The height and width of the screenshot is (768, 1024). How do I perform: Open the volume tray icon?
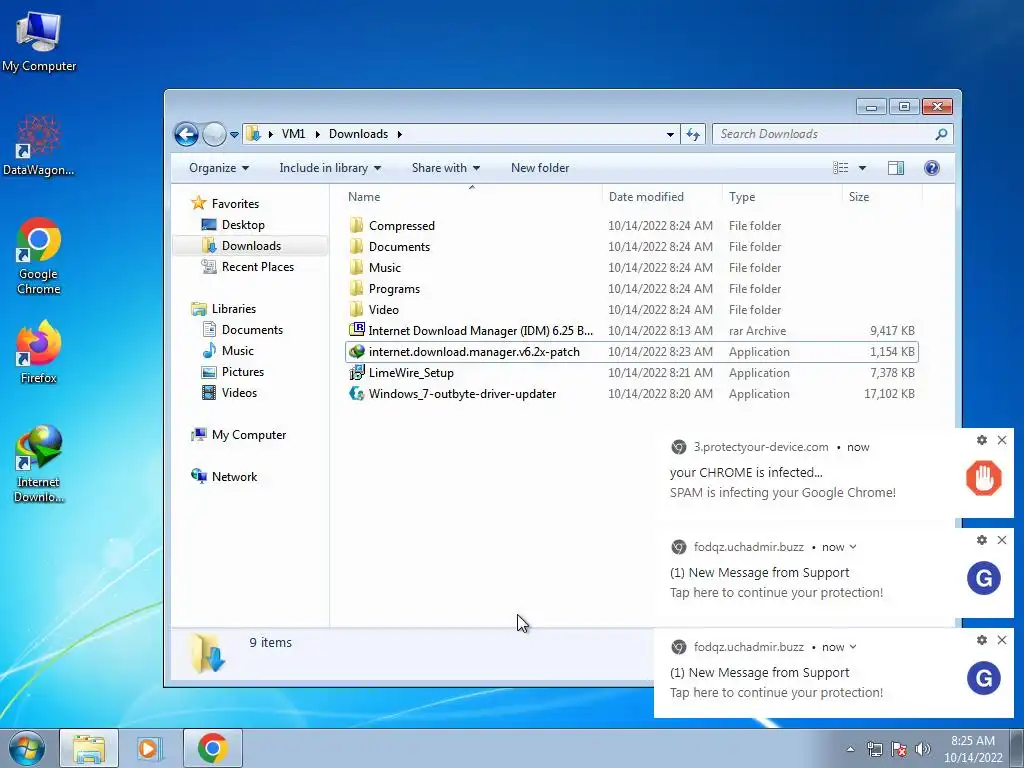pyautogui.click(x=922, y=749)
